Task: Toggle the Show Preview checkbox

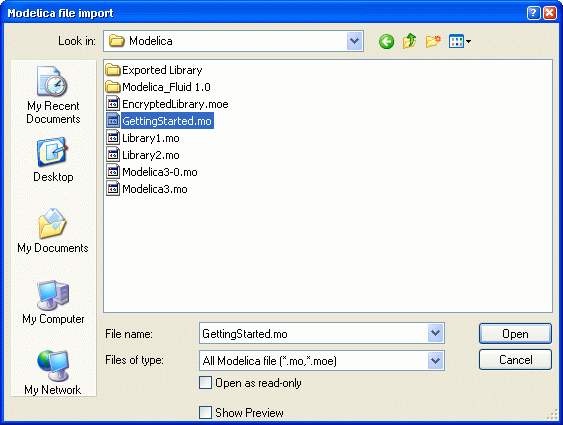Action: coord(205,412)
